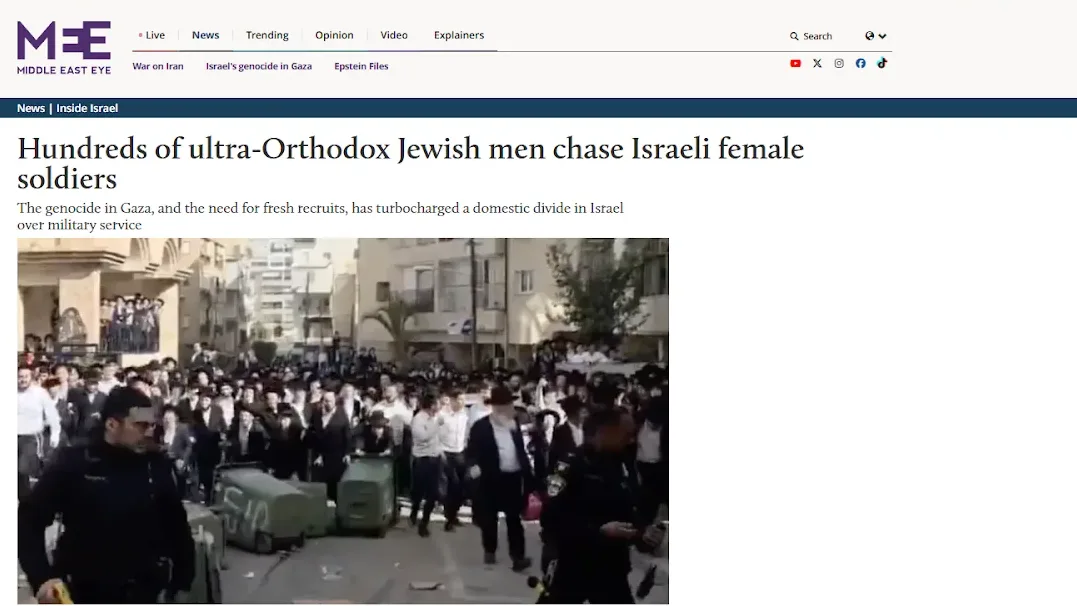Open the Opinion section
This screenshot has width=1077, height=606.
pyautogui.click(x=335, y=35)
